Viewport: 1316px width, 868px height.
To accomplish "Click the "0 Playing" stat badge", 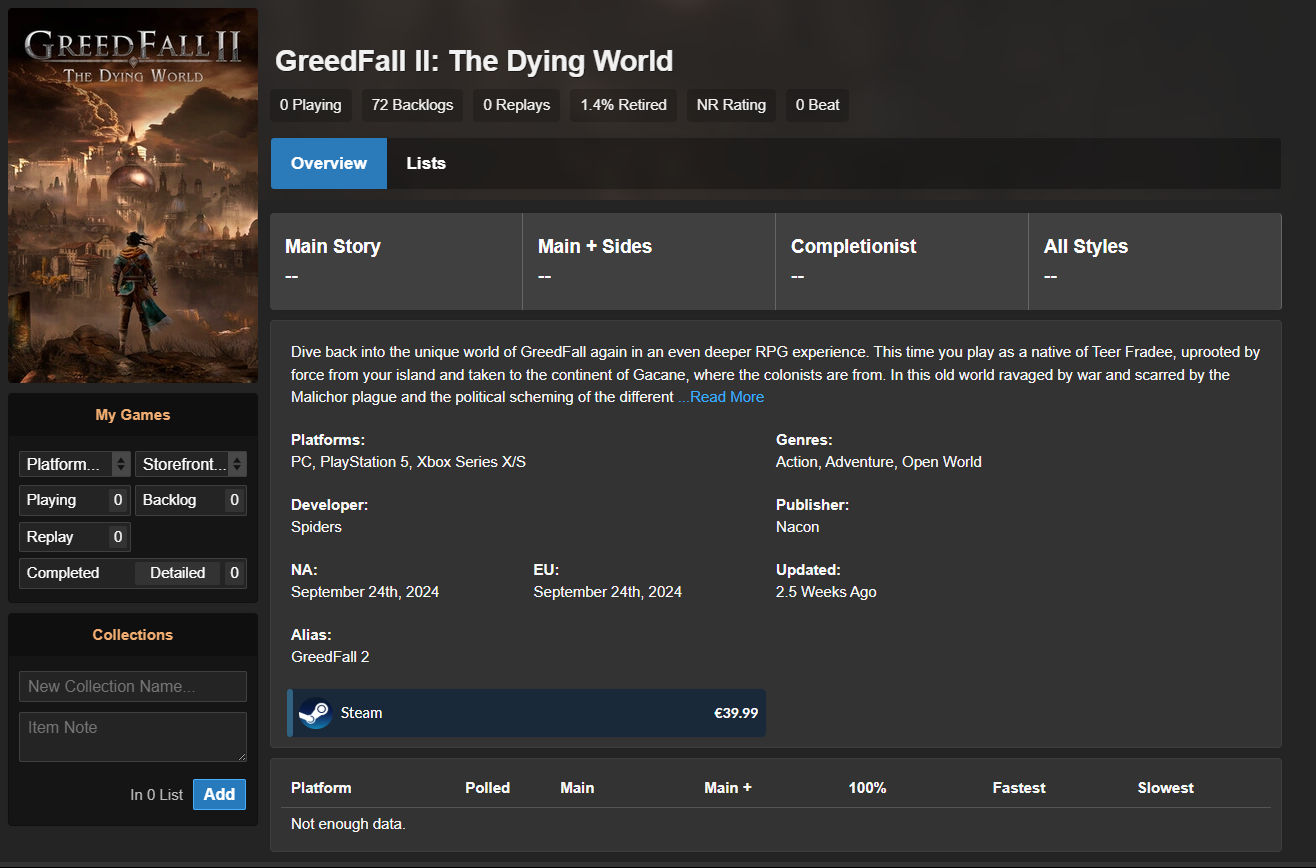I will pos(311,105).
